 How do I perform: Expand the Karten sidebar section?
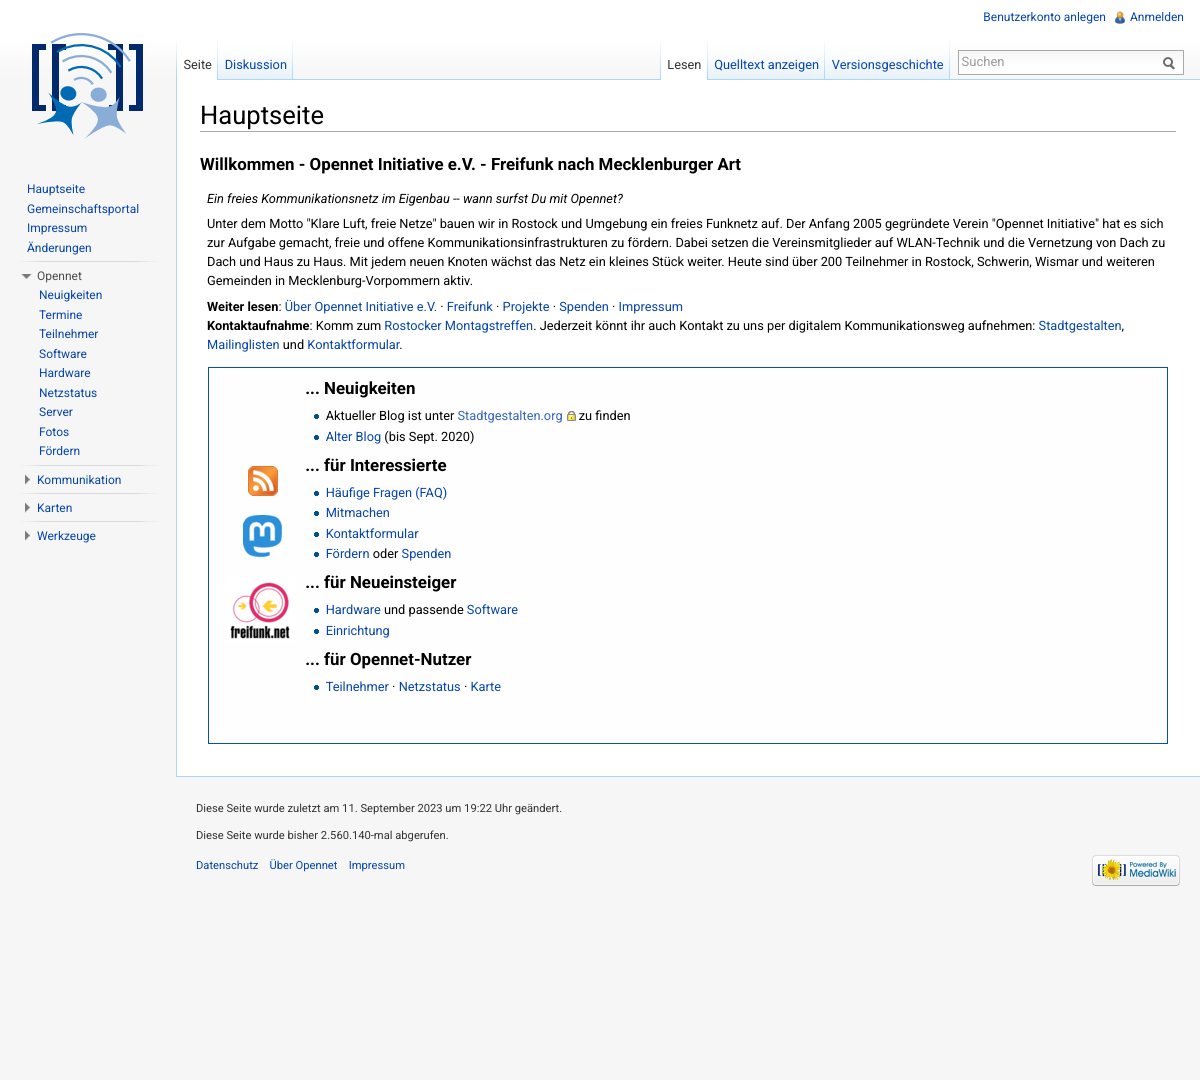(x=27, y=508)
